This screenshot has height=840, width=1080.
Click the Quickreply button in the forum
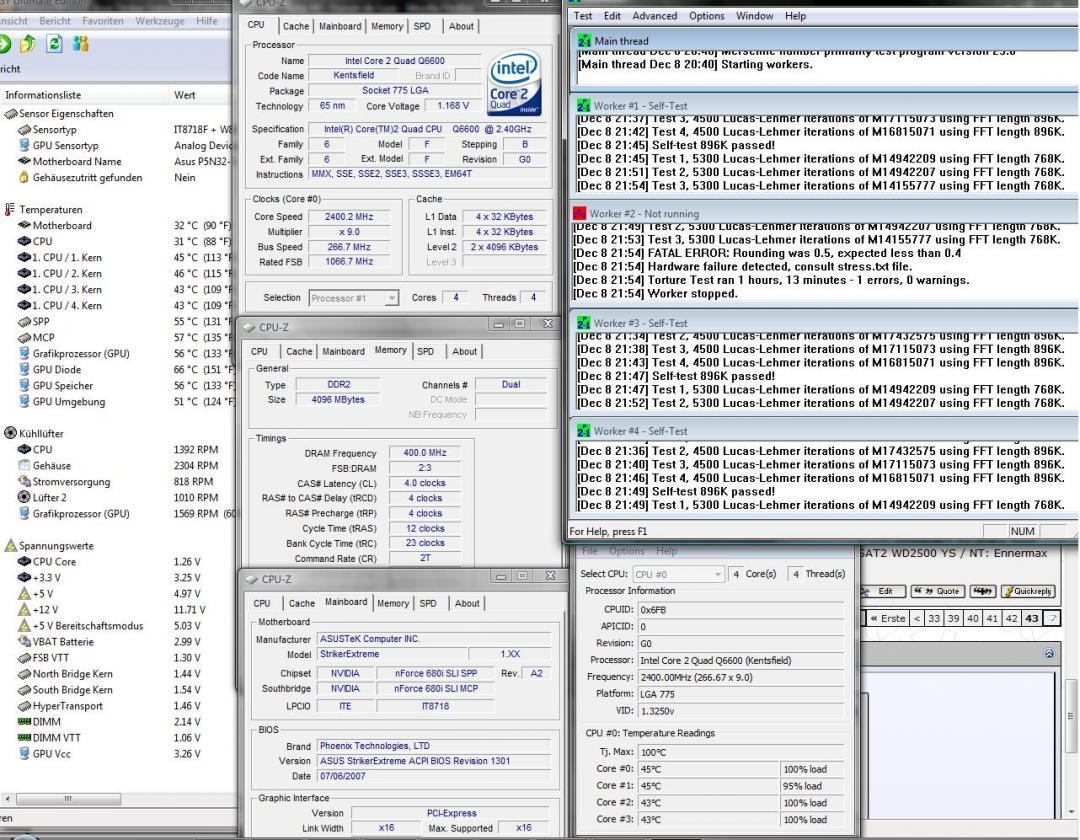pyautogui.click(x=1028, y=591)
